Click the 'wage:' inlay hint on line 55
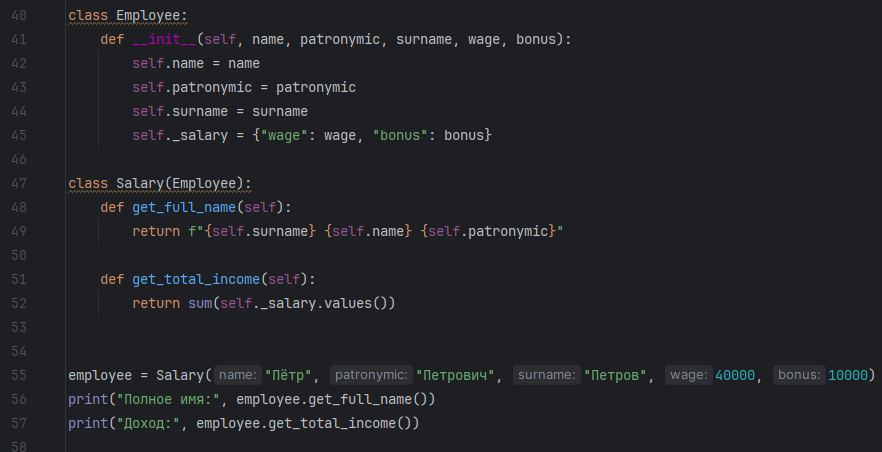 click(x=689, y=375)
